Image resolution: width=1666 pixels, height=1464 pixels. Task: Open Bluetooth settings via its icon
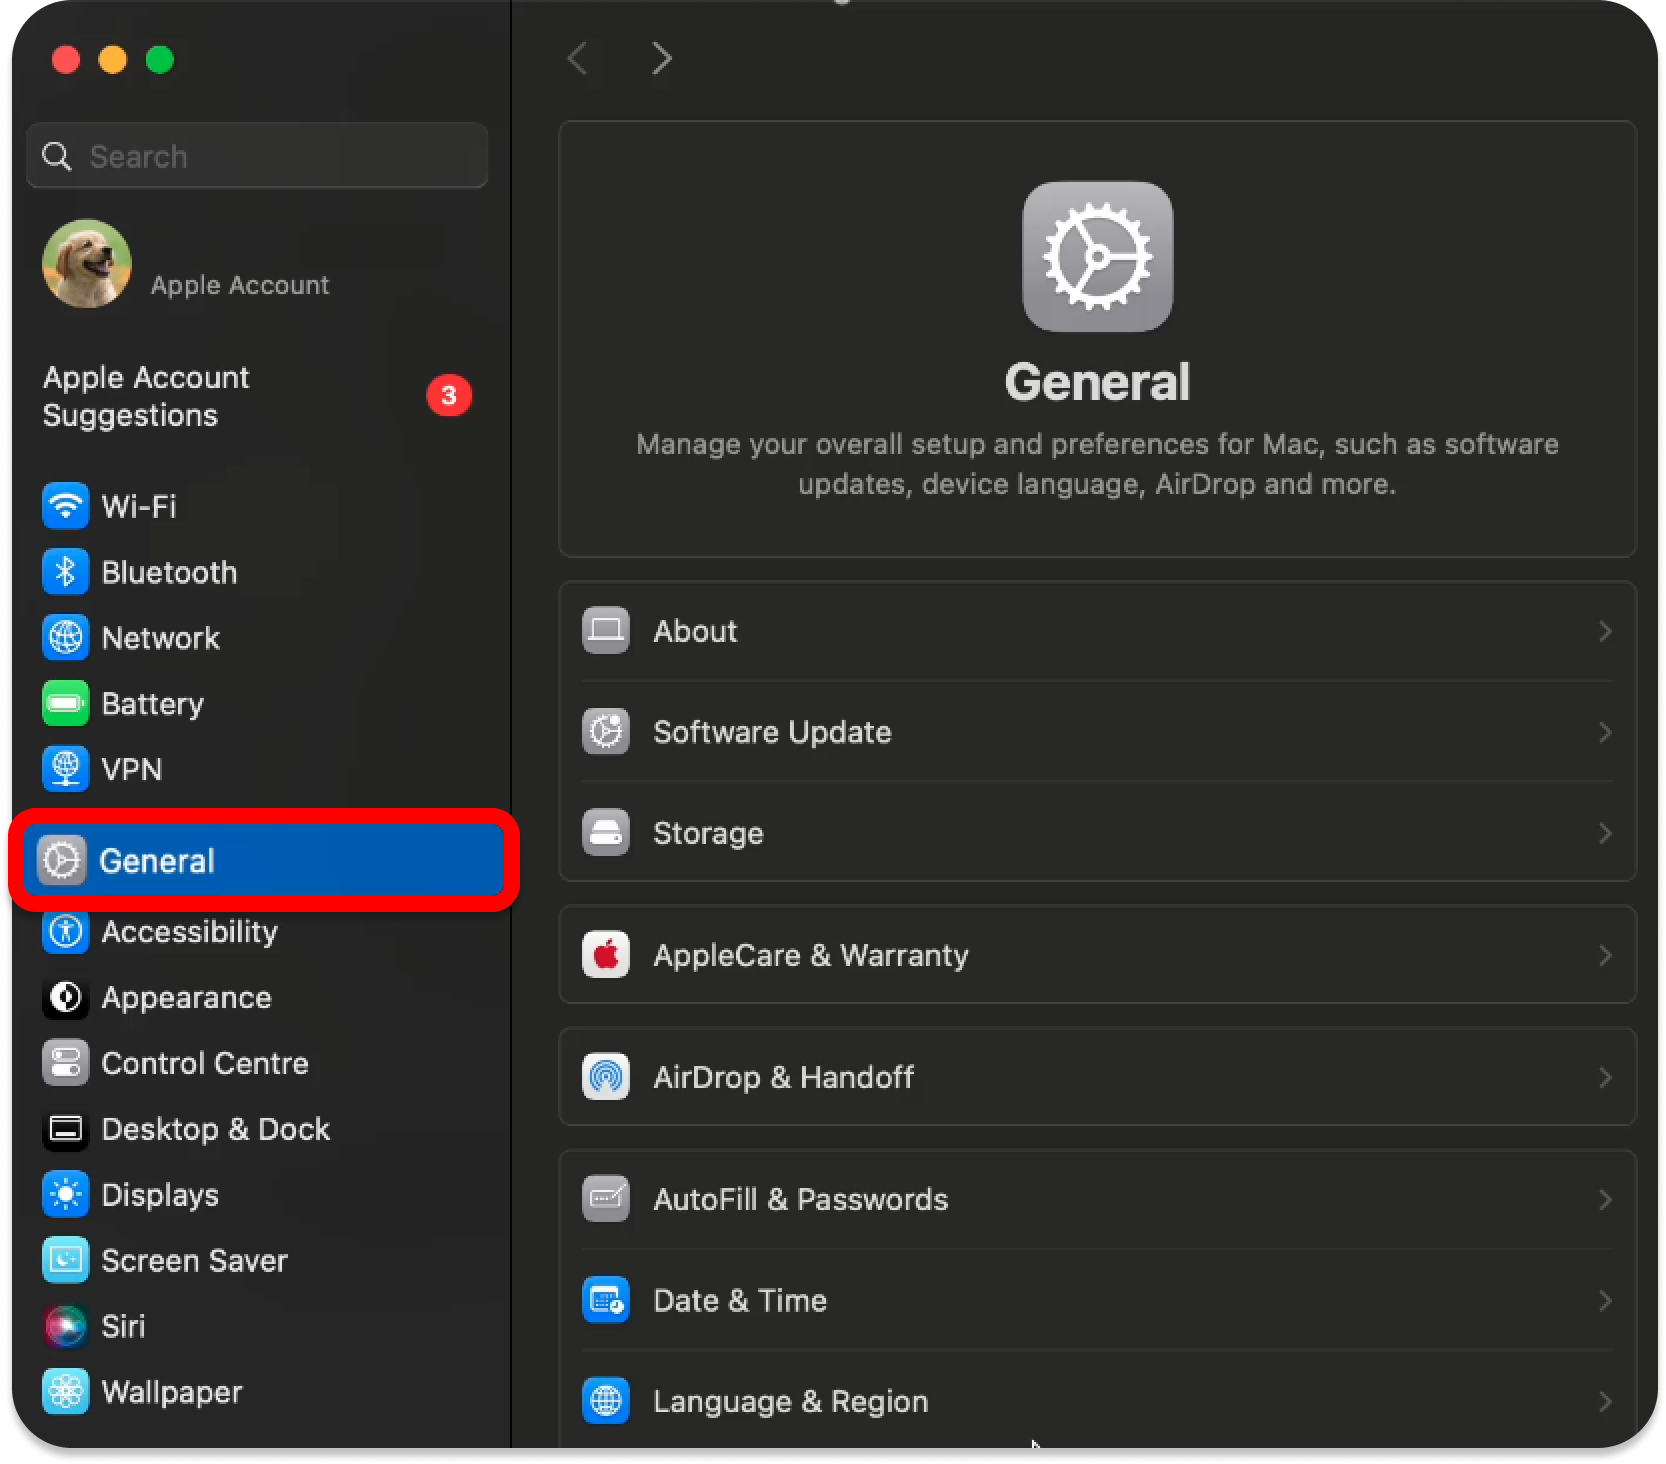pos(65,572)
